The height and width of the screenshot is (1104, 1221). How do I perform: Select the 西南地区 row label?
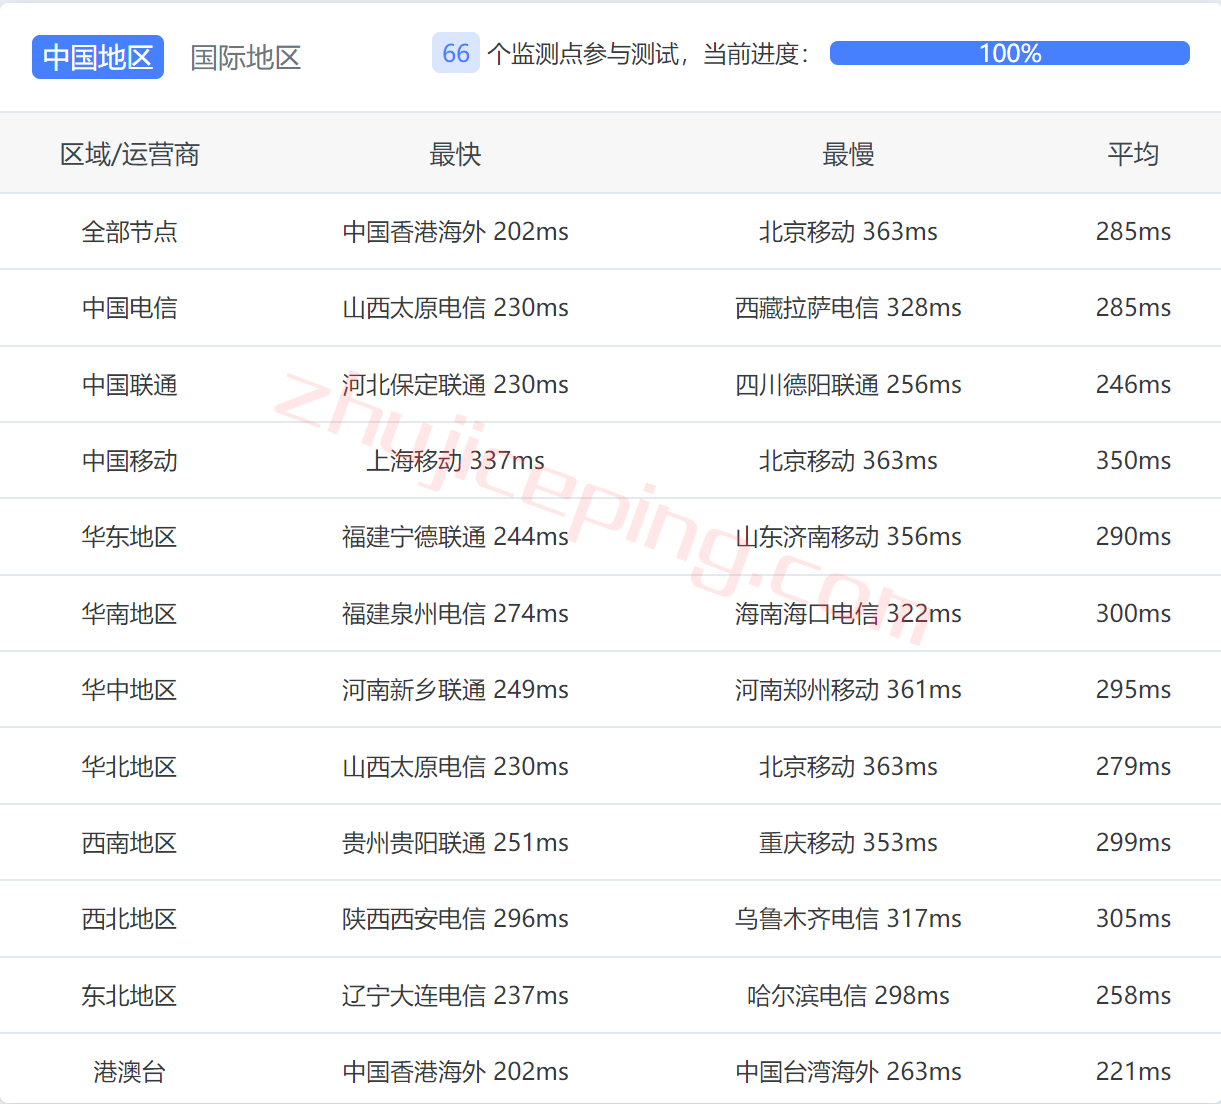[x=130, y=843]
